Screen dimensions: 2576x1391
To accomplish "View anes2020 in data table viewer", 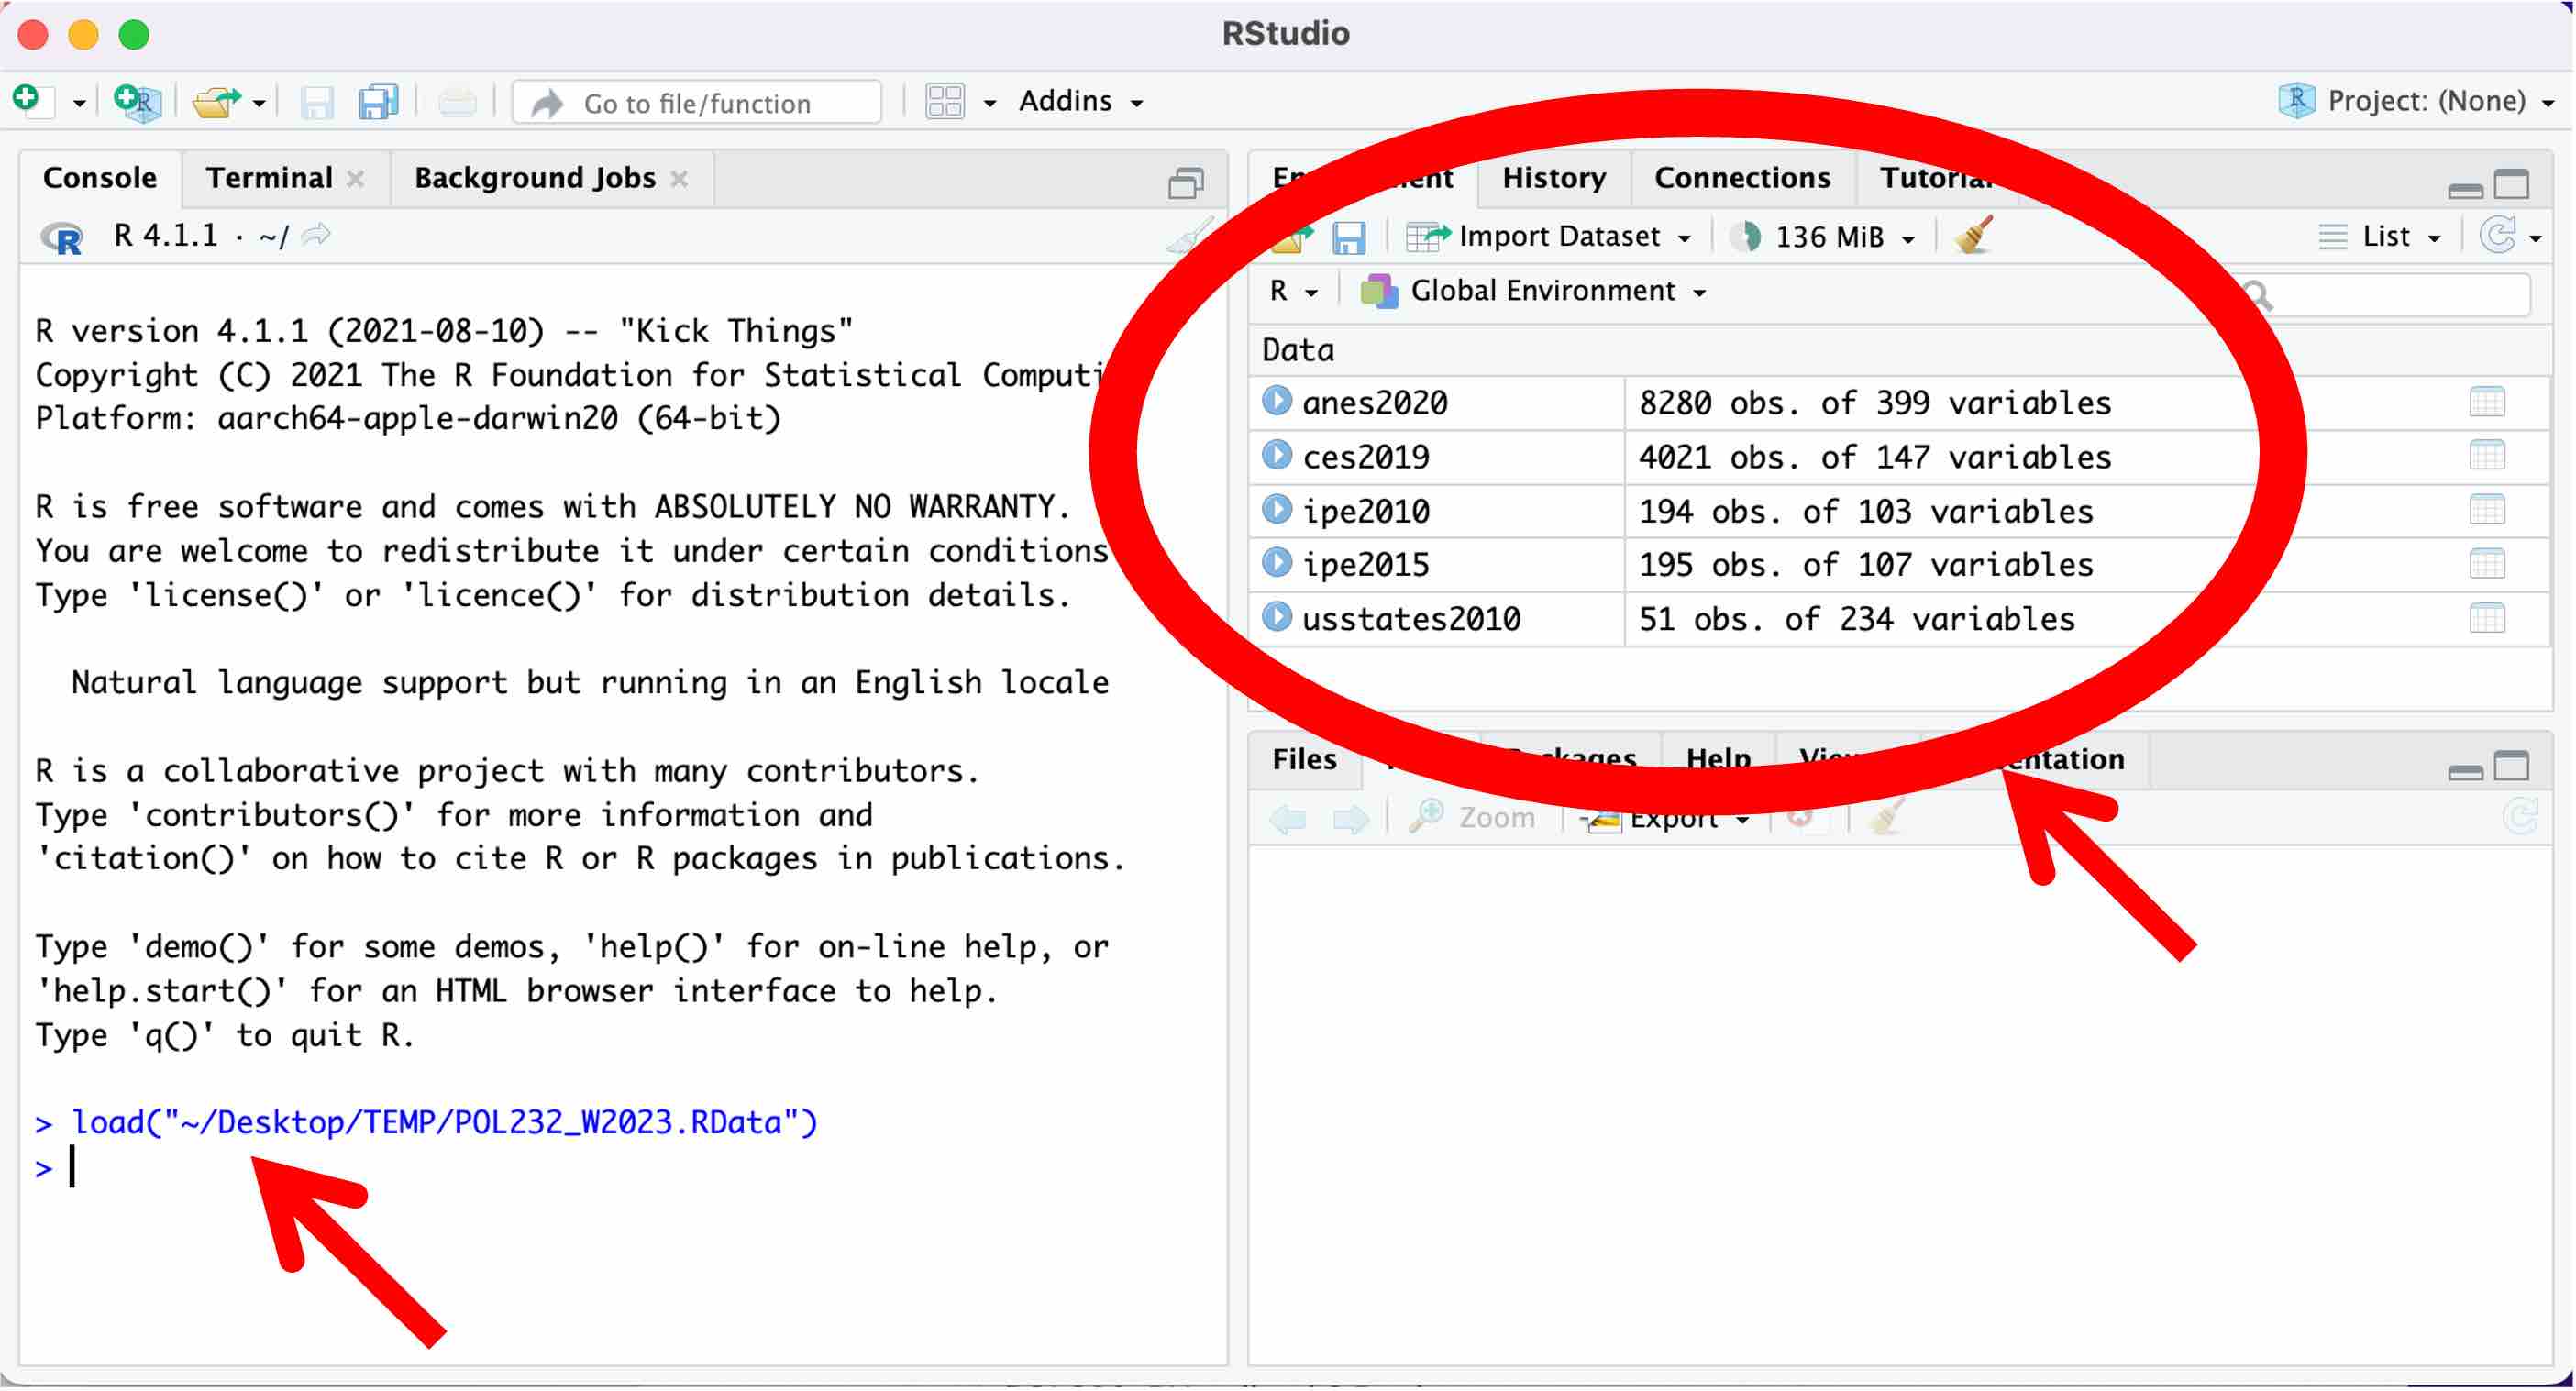I will click(2486, 402).
